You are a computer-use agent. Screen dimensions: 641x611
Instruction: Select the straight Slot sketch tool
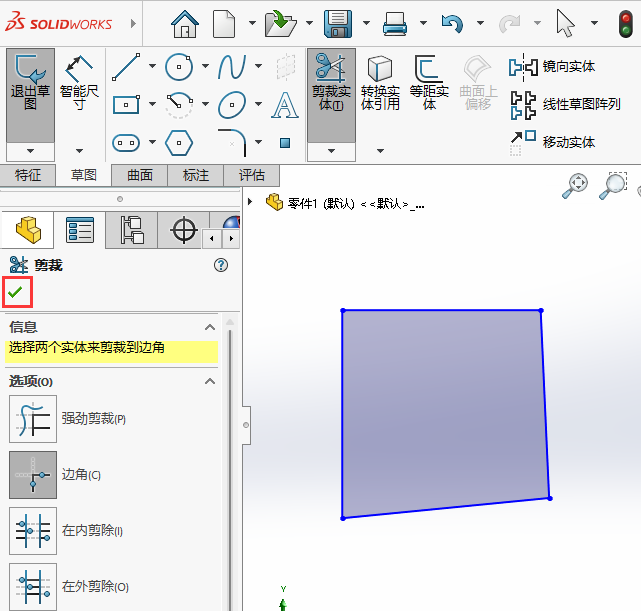coord(126,143)
